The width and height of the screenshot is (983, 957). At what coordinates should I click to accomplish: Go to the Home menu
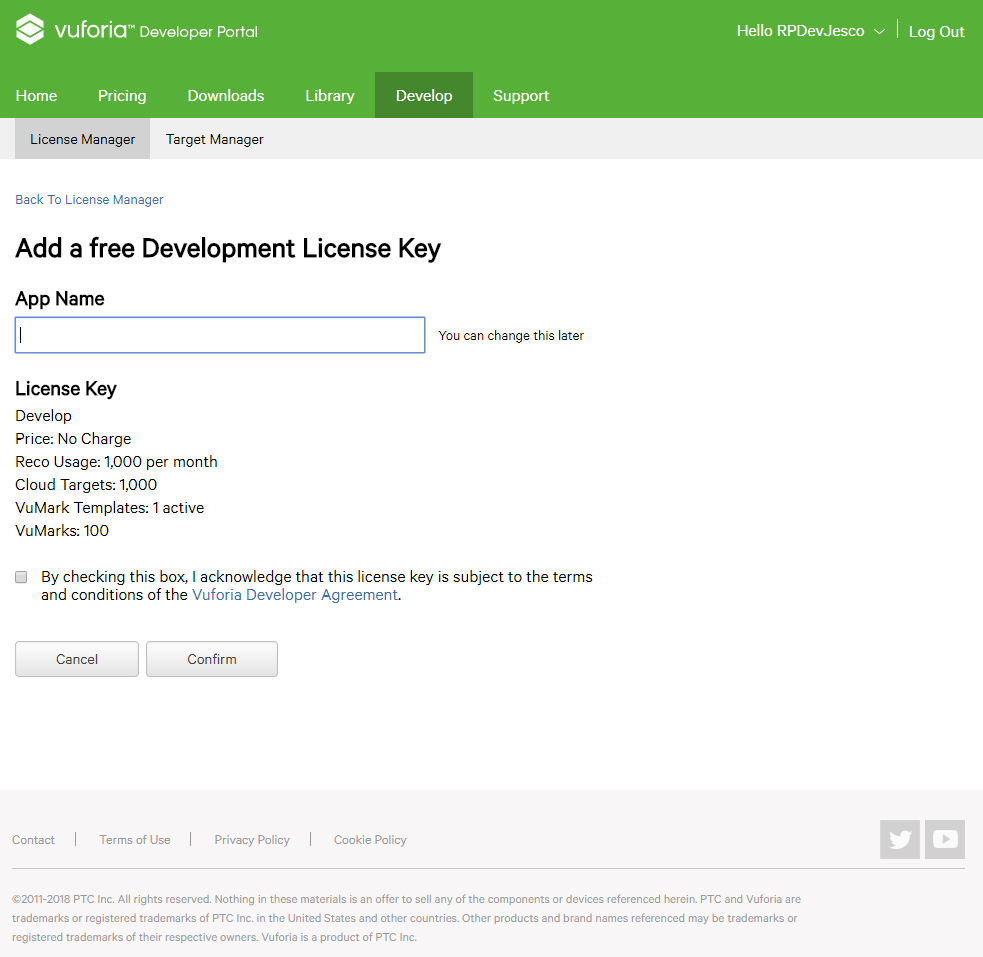coord(36,96)
